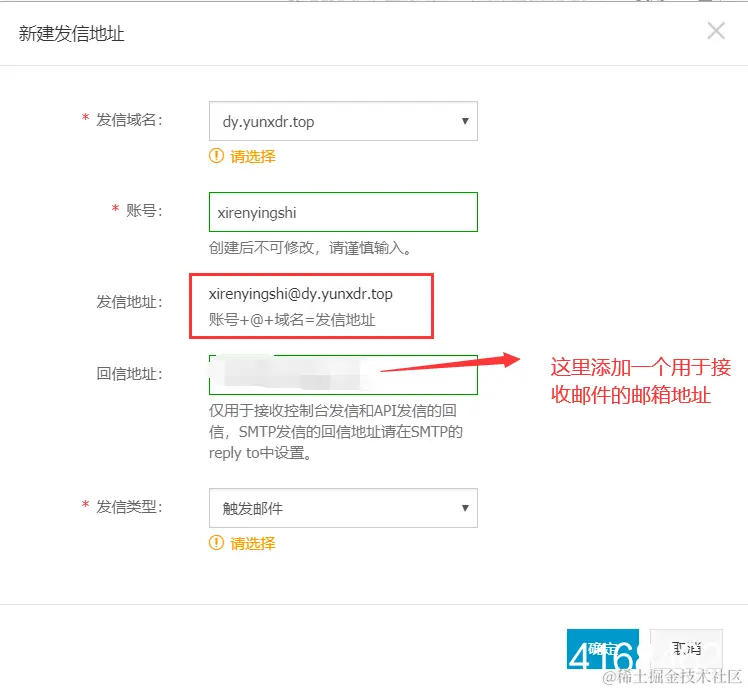Click the 创建后不可修改，请谨慎输入 hint text
This screenshot has height=691, width=748.
click(310, 248)
